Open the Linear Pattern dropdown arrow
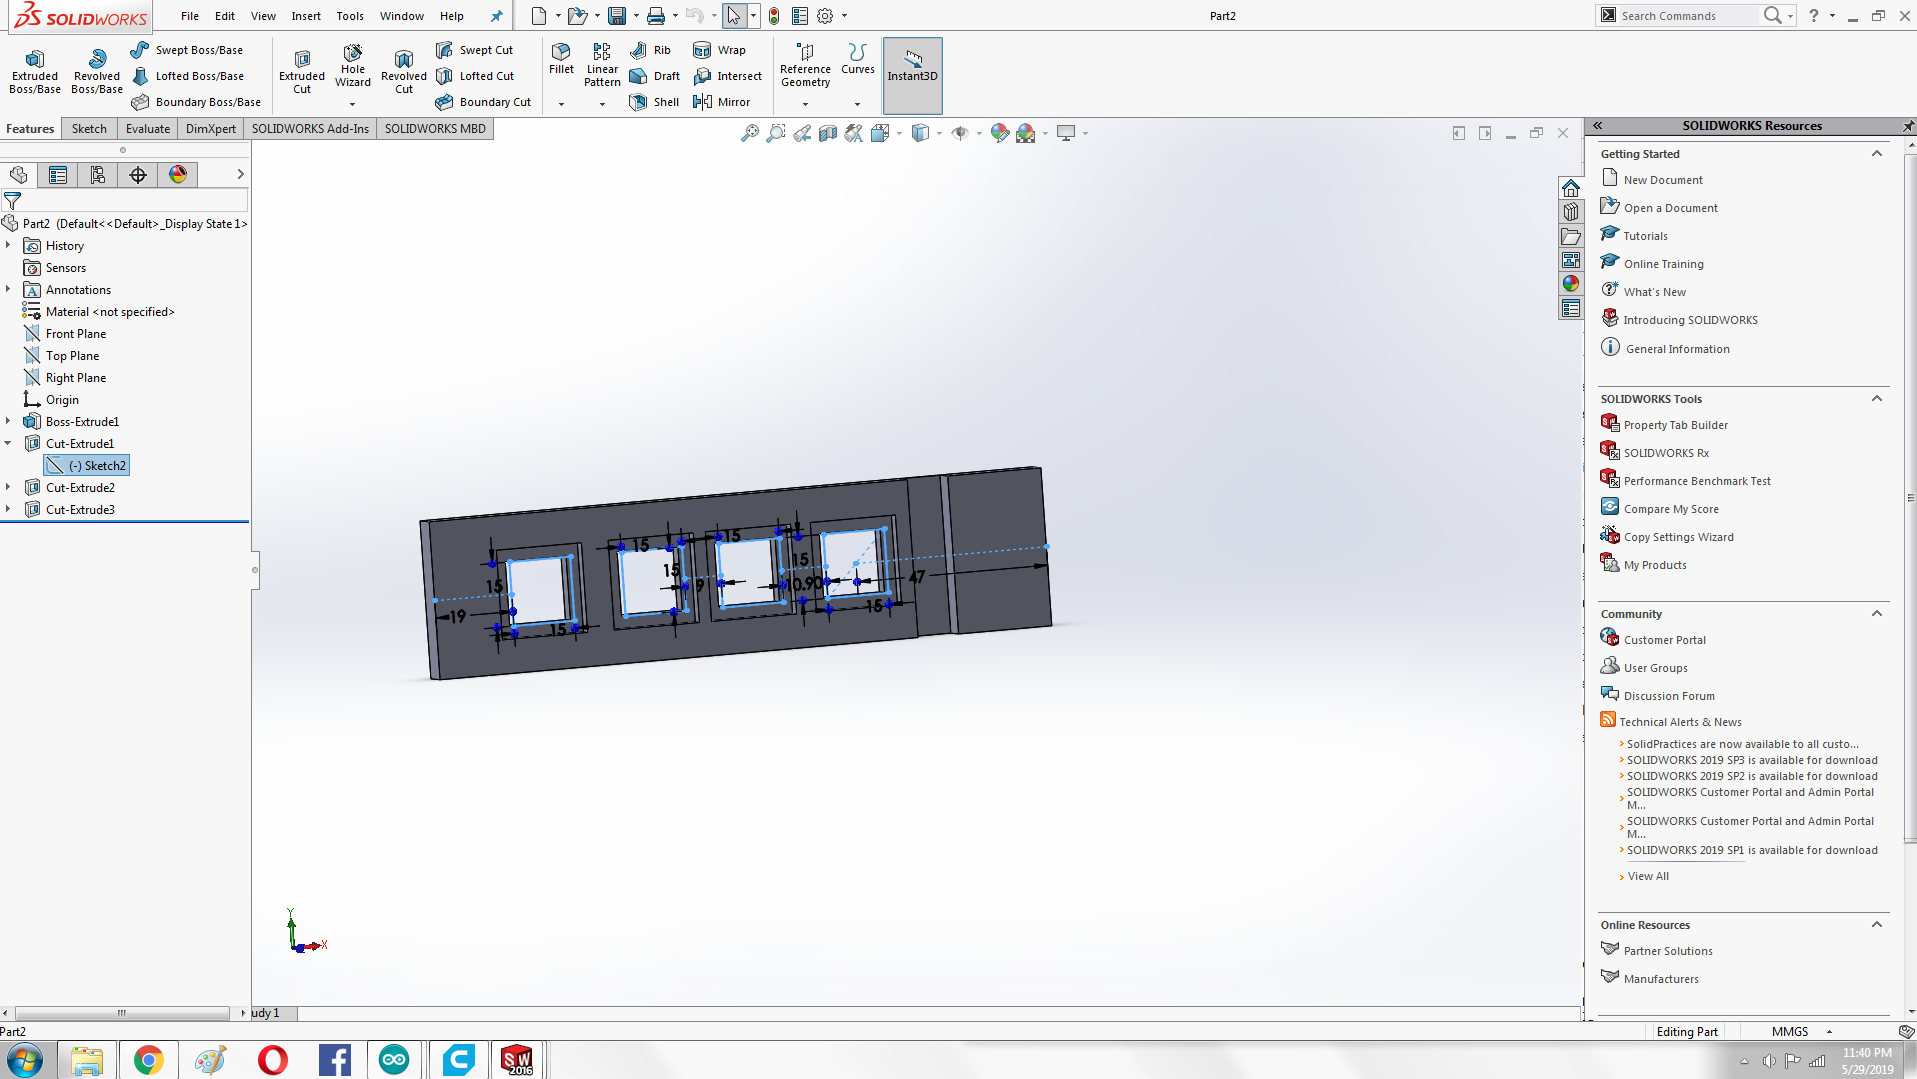Viewport: 1917px width, 1079px height. pyautogui.click(x=602, y=104)
